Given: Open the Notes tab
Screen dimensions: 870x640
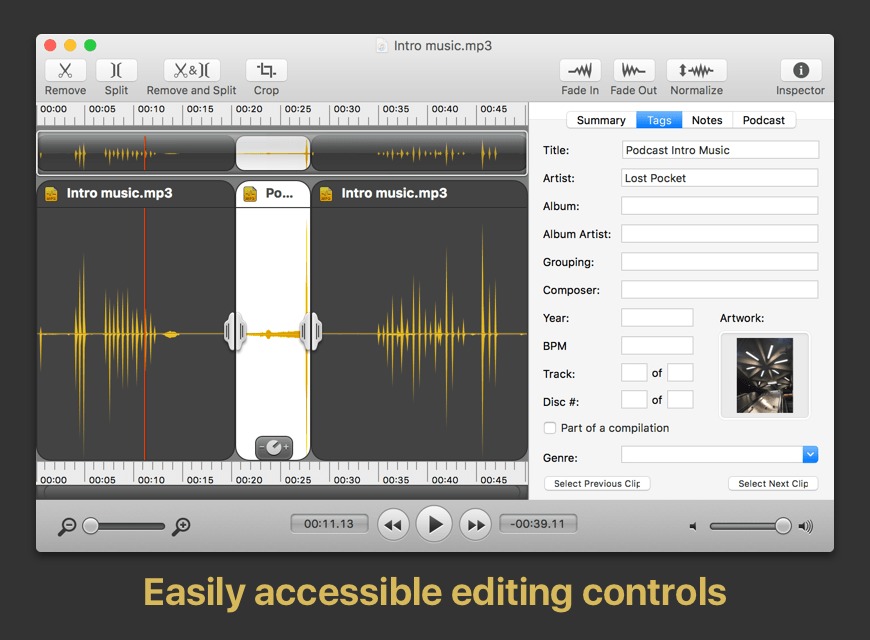Looking at the screenshot, I should pos(707,120).
